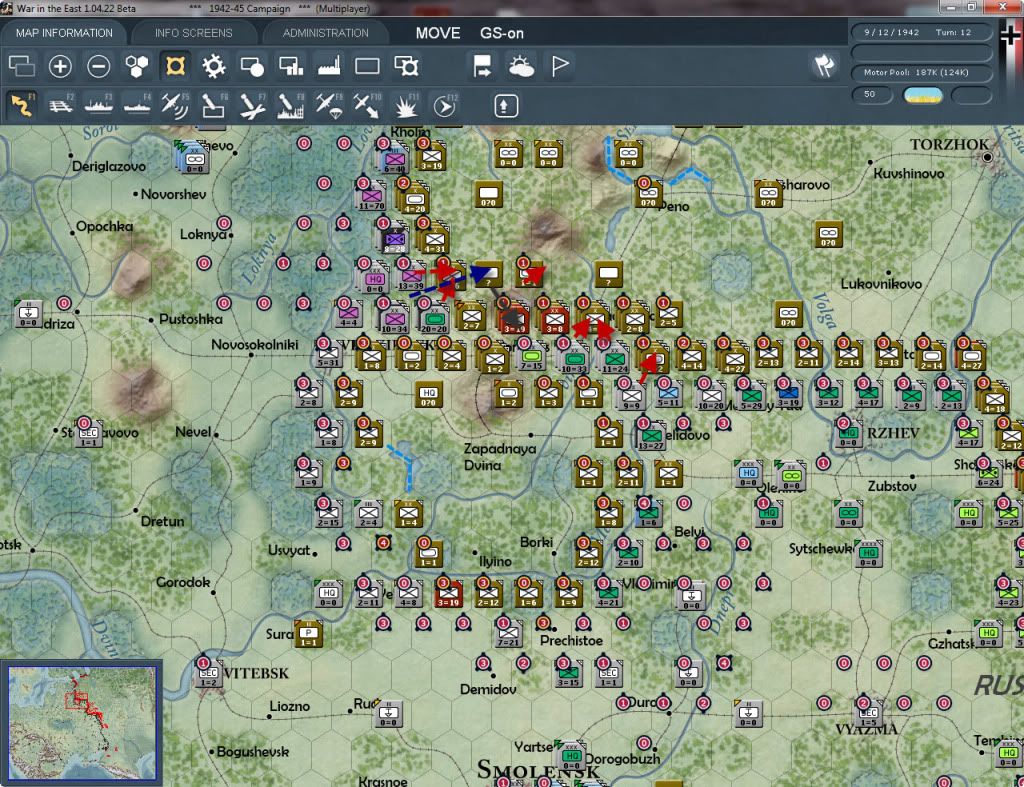The height and width of the screenshot is (787, 1024).
Task: Click the Lukovnikovo town label
Action: point(881,284)
